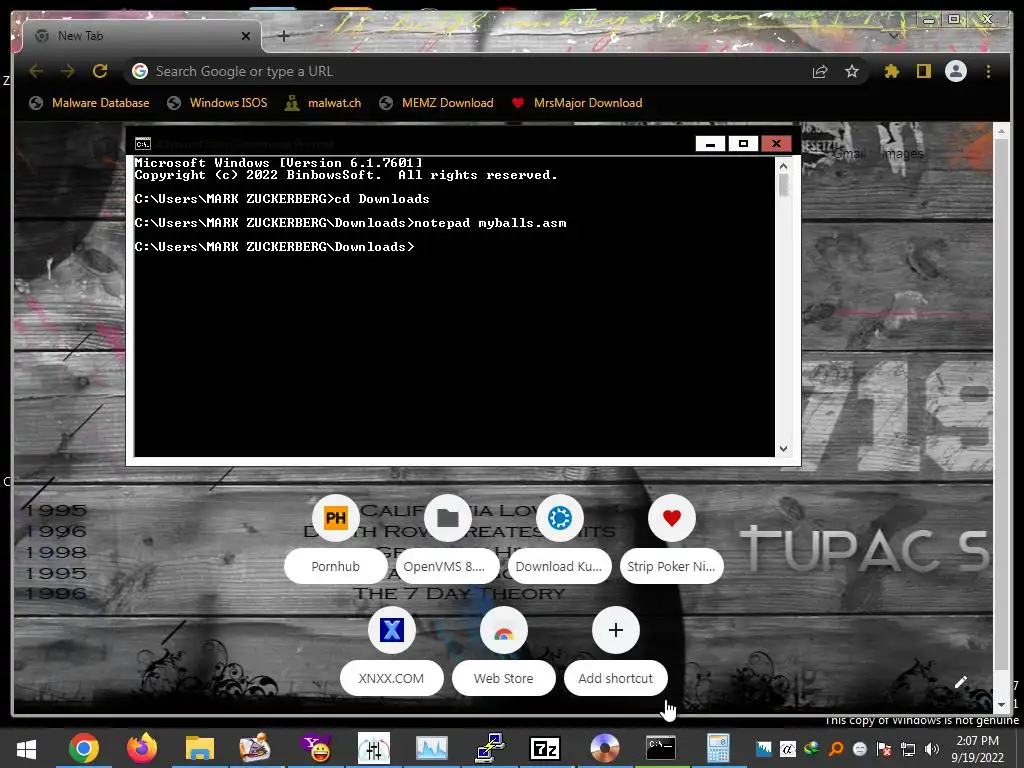Open the paint palette app on taskbar

pos(255,748)
